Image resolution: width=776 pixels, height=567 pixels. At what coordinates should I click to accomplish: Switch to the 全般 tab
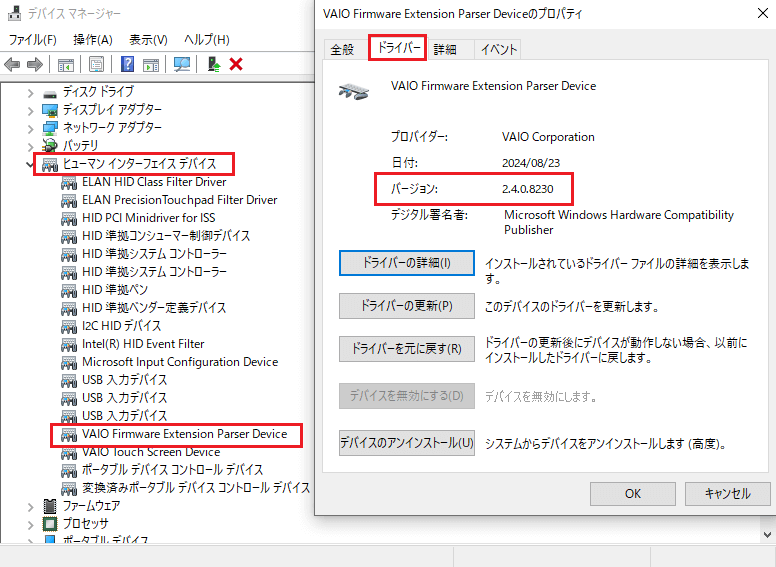click(x=342, y=49)
